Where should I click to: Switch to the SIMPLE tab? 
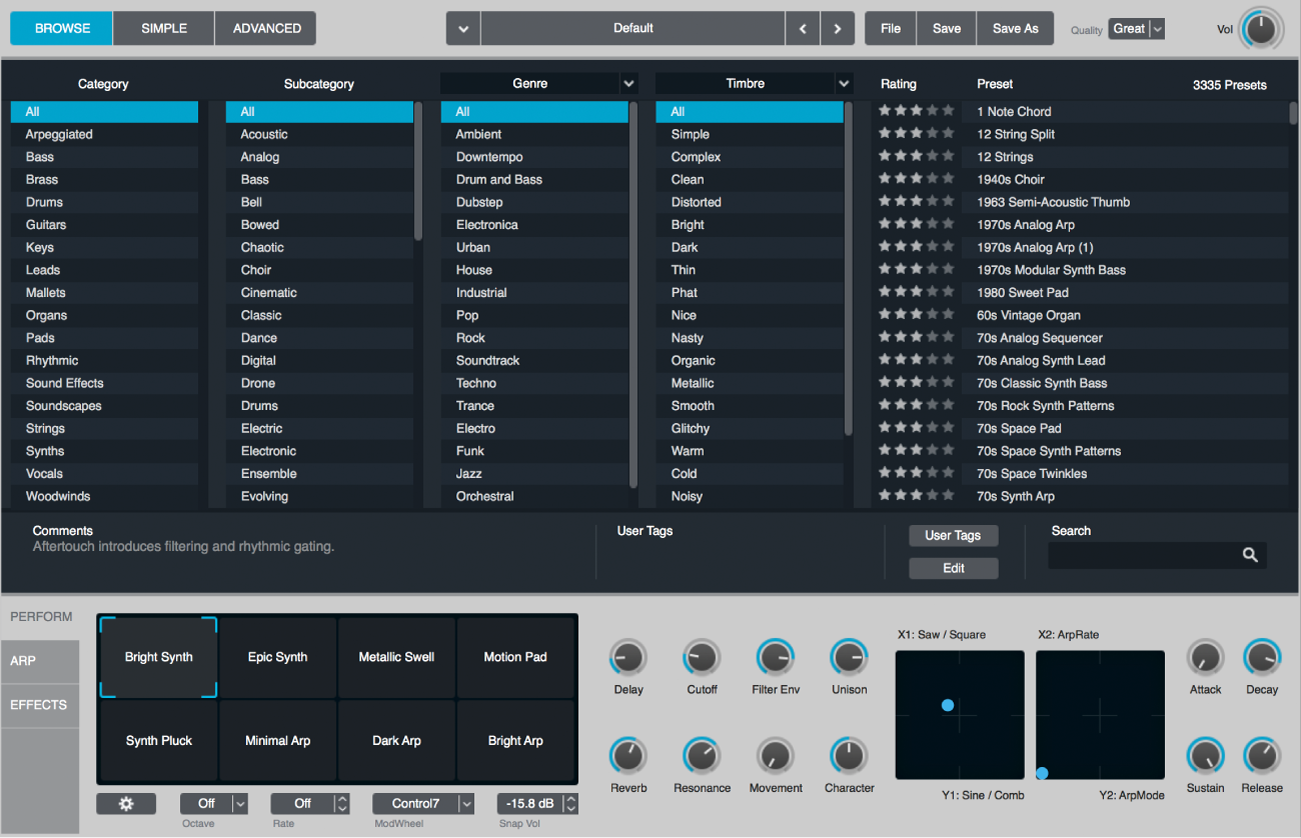click(164, 29)
